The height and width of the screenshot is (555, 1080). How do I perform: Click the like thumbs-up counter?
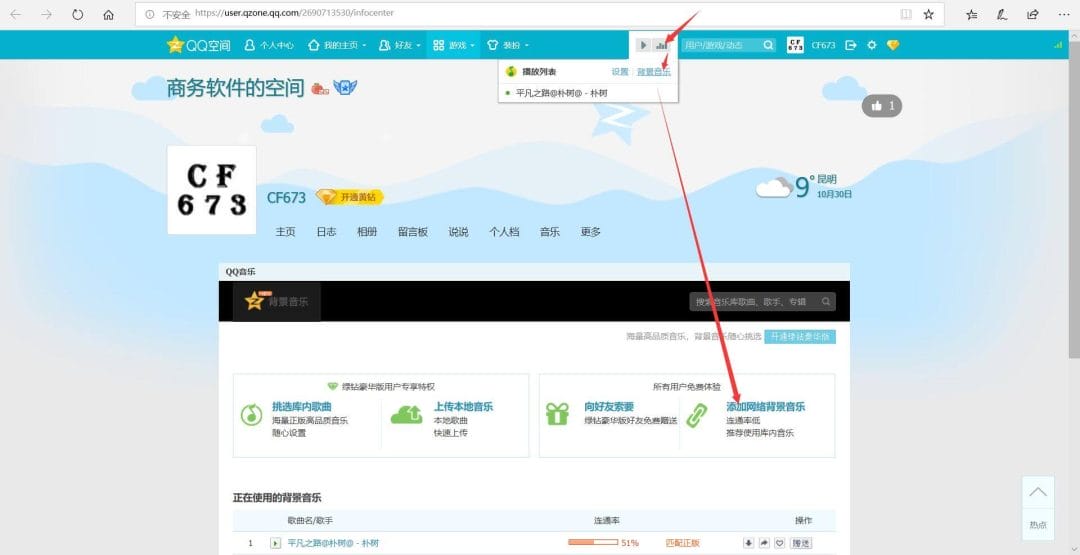click(x=882, y=105)
